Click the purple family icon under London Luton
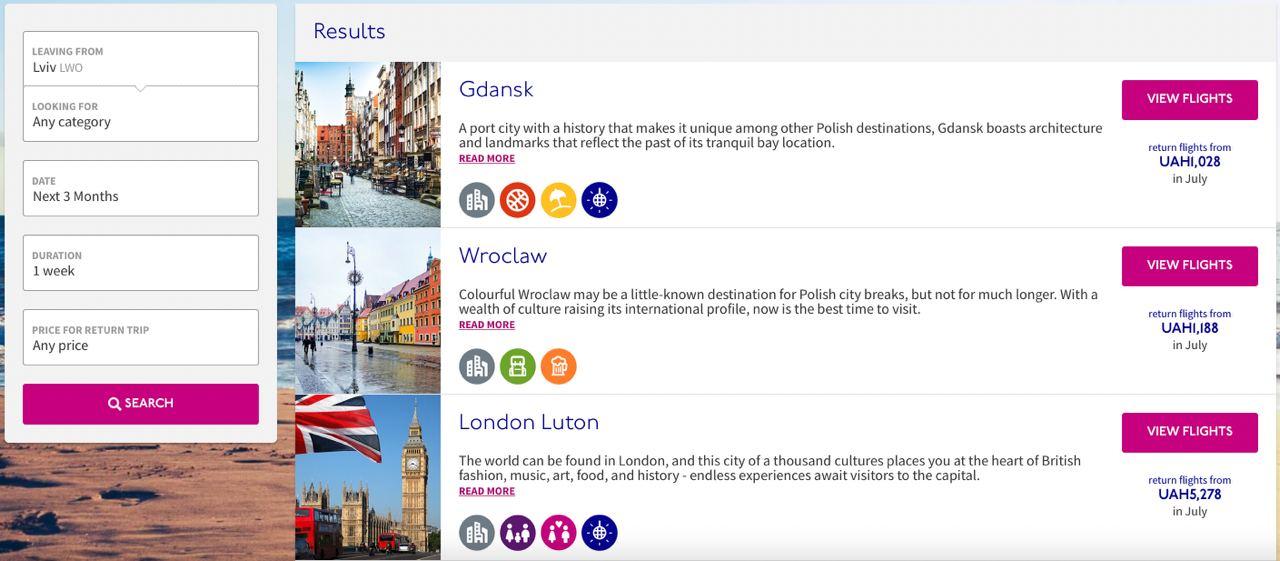Screen dimensions: 1280x561 518,533
